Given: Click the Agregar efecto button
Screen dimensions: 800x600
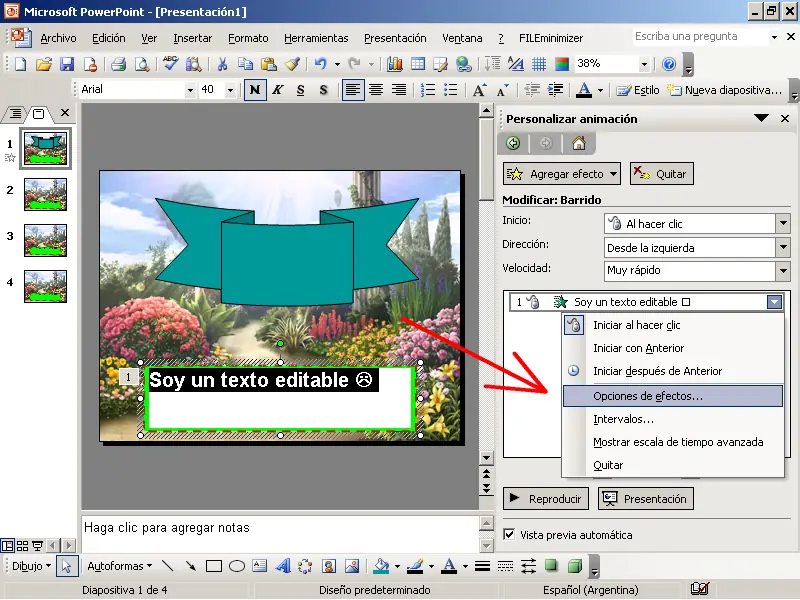Looking at the screenshot, I should 562,174.
